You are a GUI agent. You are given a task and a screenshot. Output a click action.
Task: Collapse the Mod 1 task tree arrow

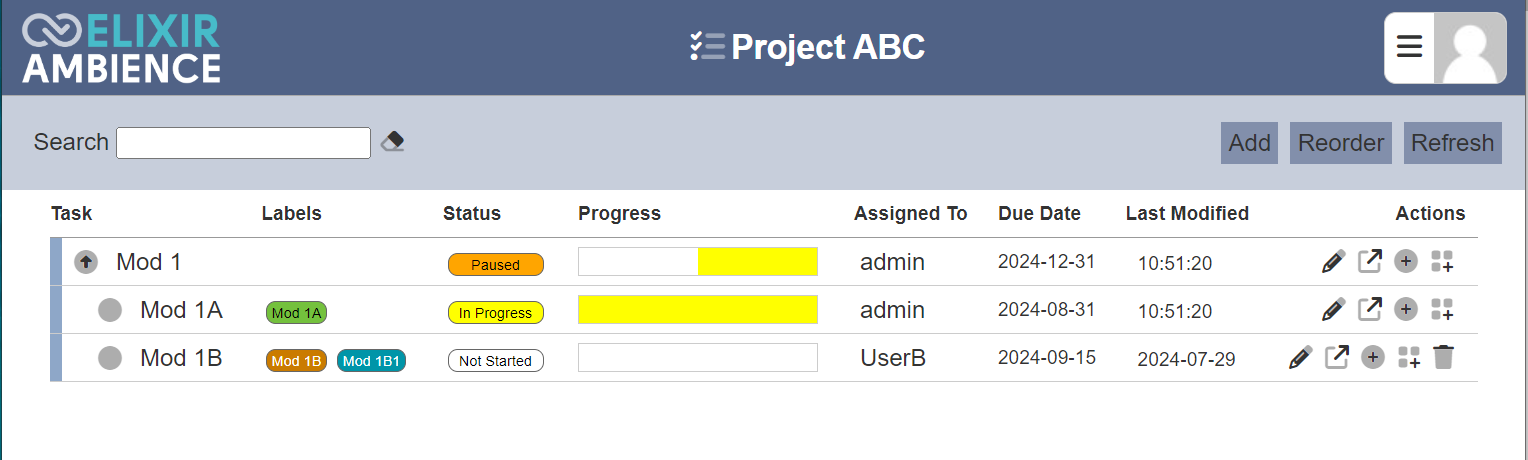pos(86,262)
